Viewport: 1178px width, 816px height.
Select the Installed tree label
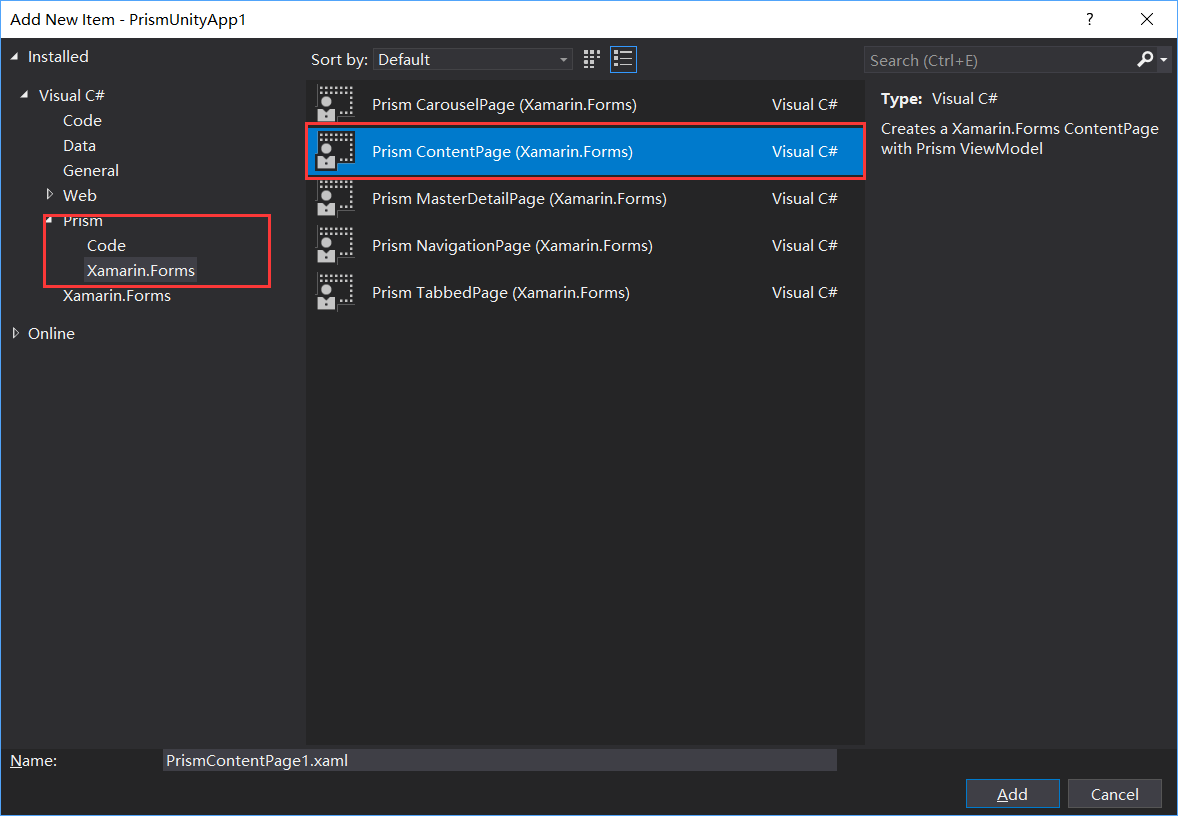click(x=58, y=56)
